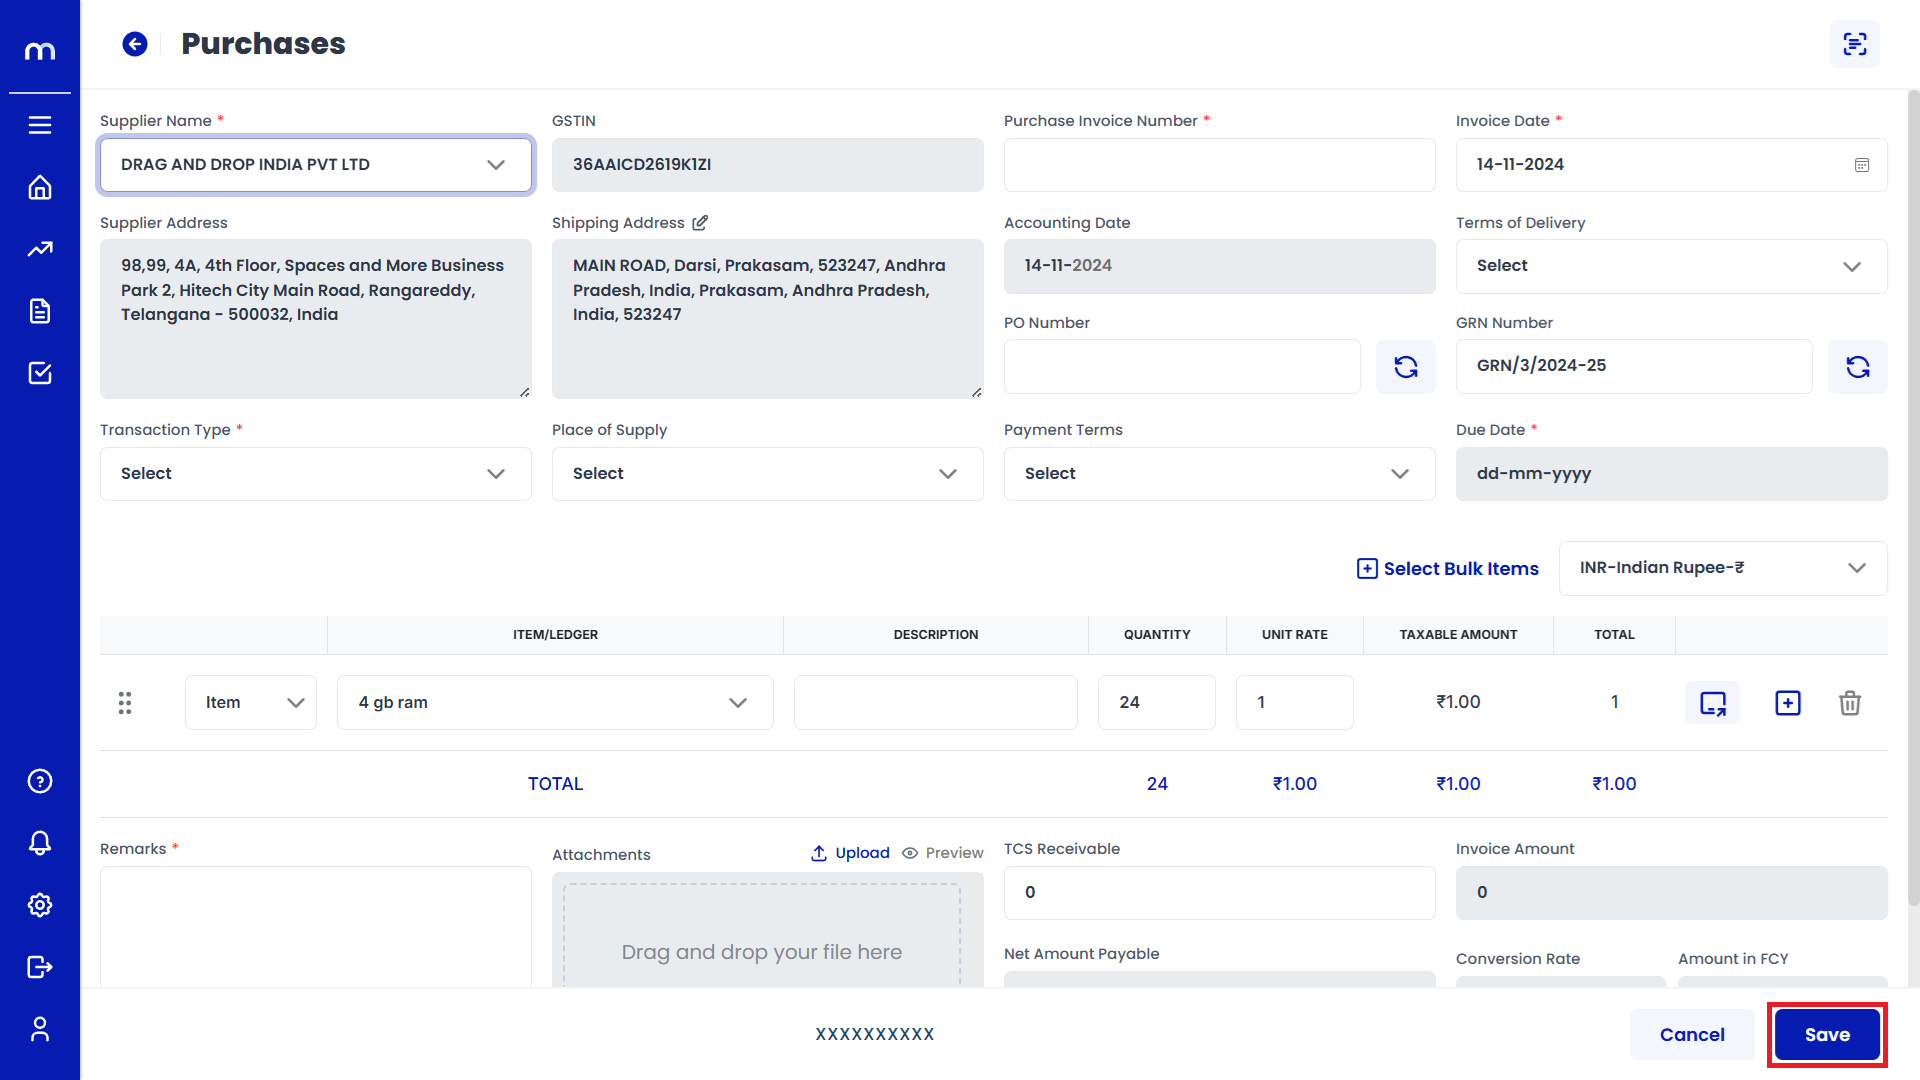Toggle attachment Preview eye
1920x1080 pixels.
pyautogui.click(x=910, y=853)
